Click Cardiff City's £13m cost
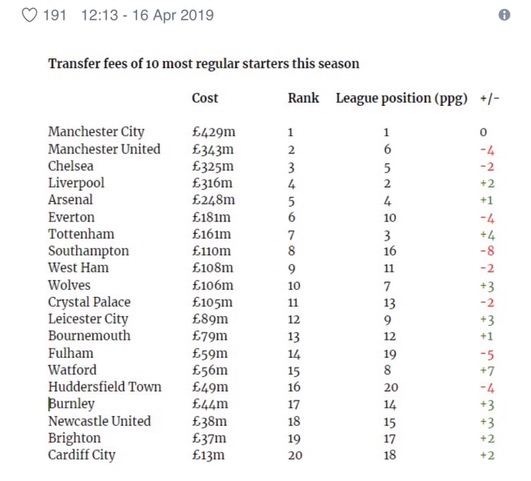Viewport: 531px width, 481px height. click(208, 455)
